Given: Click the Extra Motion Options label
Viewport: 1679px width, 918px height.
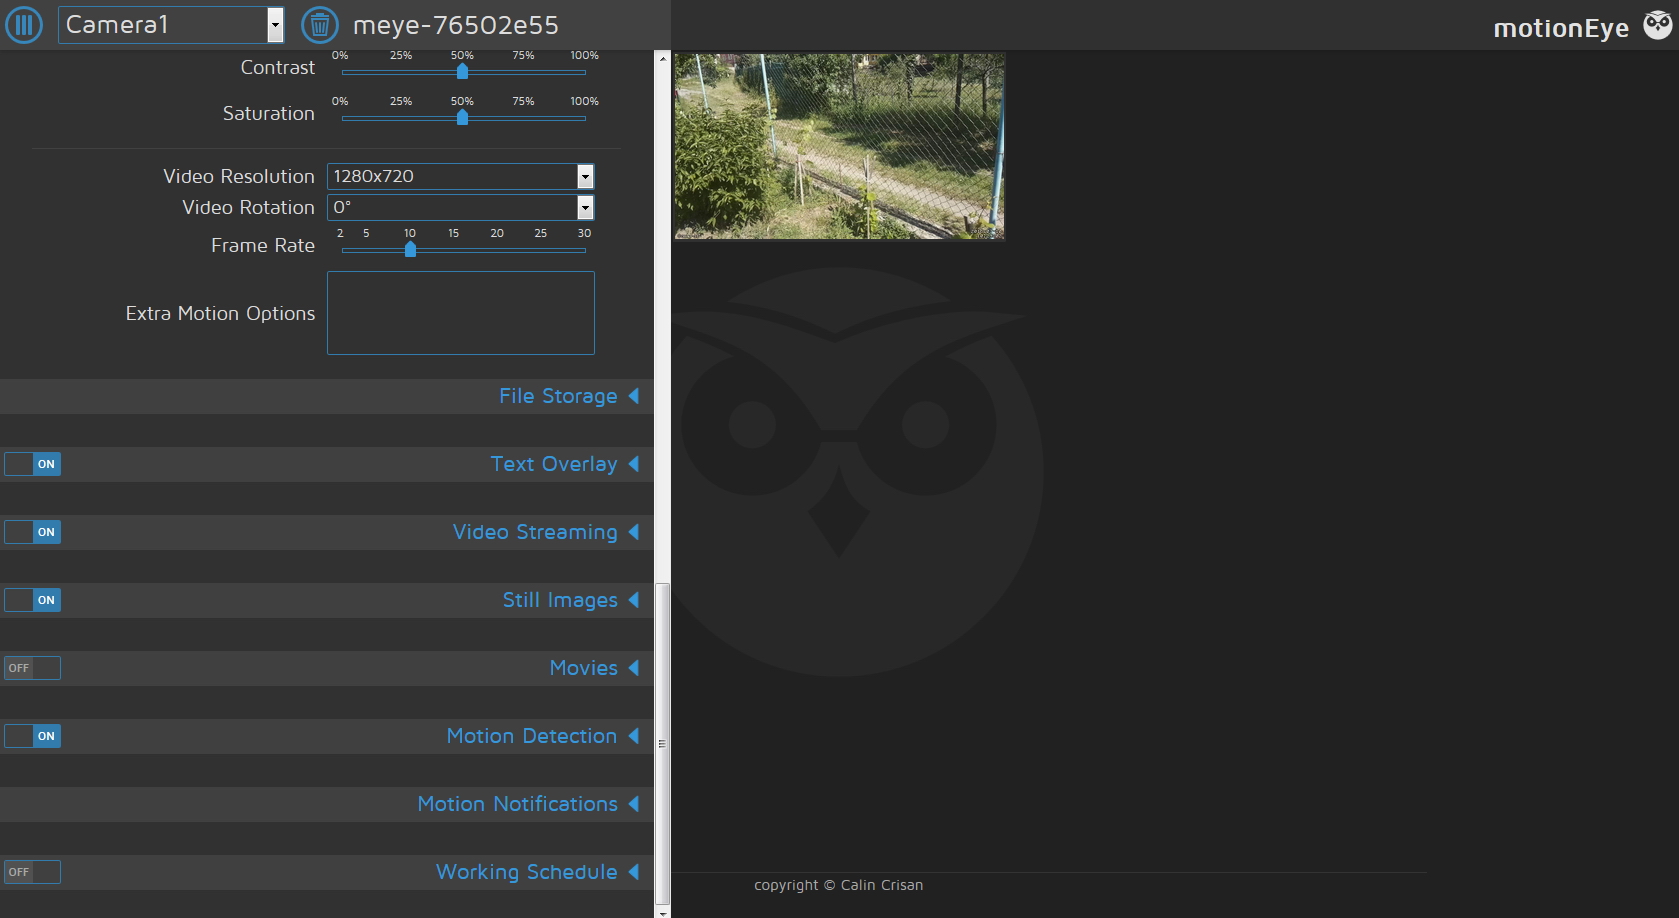Looking at the screenshot, I should tap(220, 313).
